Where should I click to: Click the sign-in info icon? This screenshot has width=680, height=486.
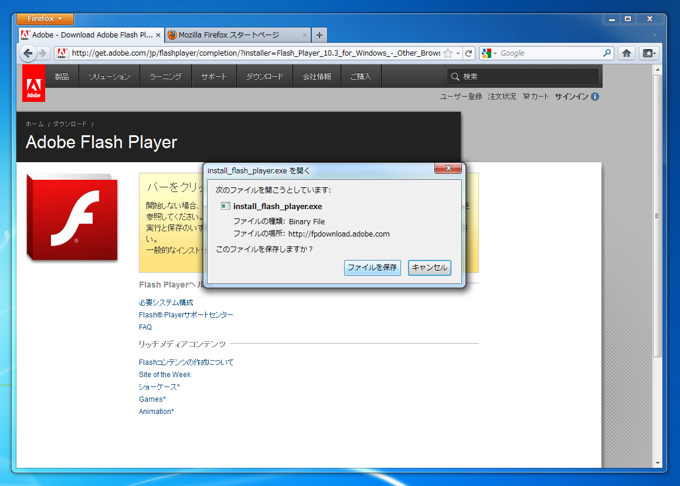click(595, 97)
